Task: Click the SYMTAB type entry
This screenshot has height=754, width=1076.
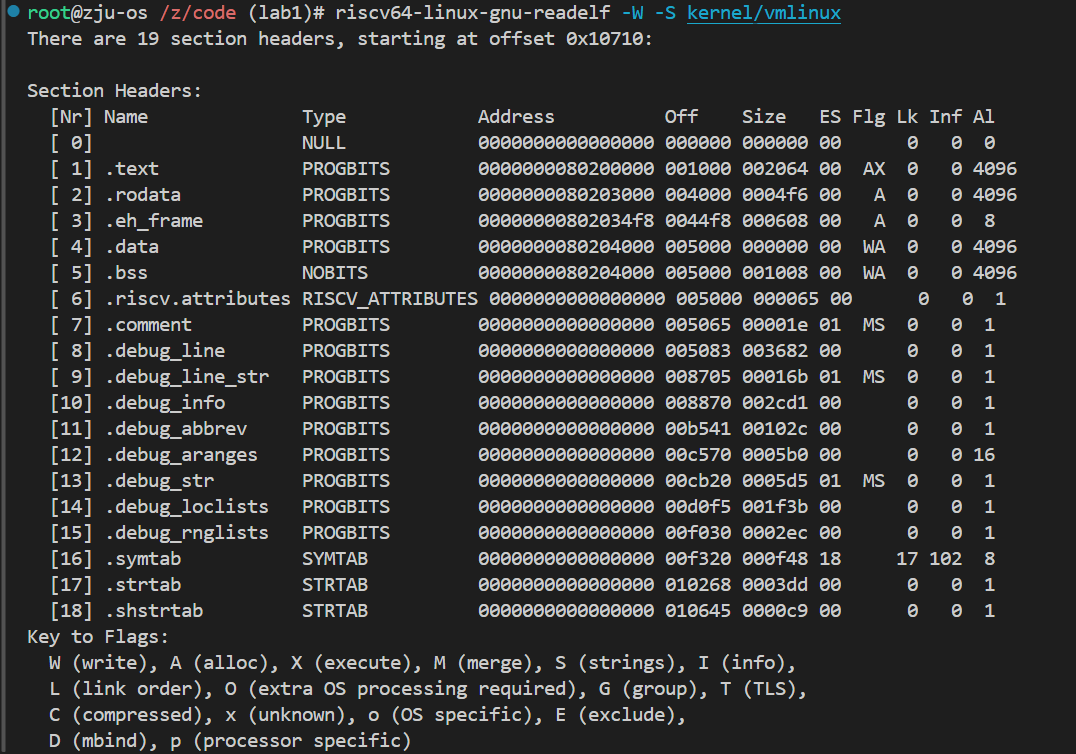Action: 335,559
